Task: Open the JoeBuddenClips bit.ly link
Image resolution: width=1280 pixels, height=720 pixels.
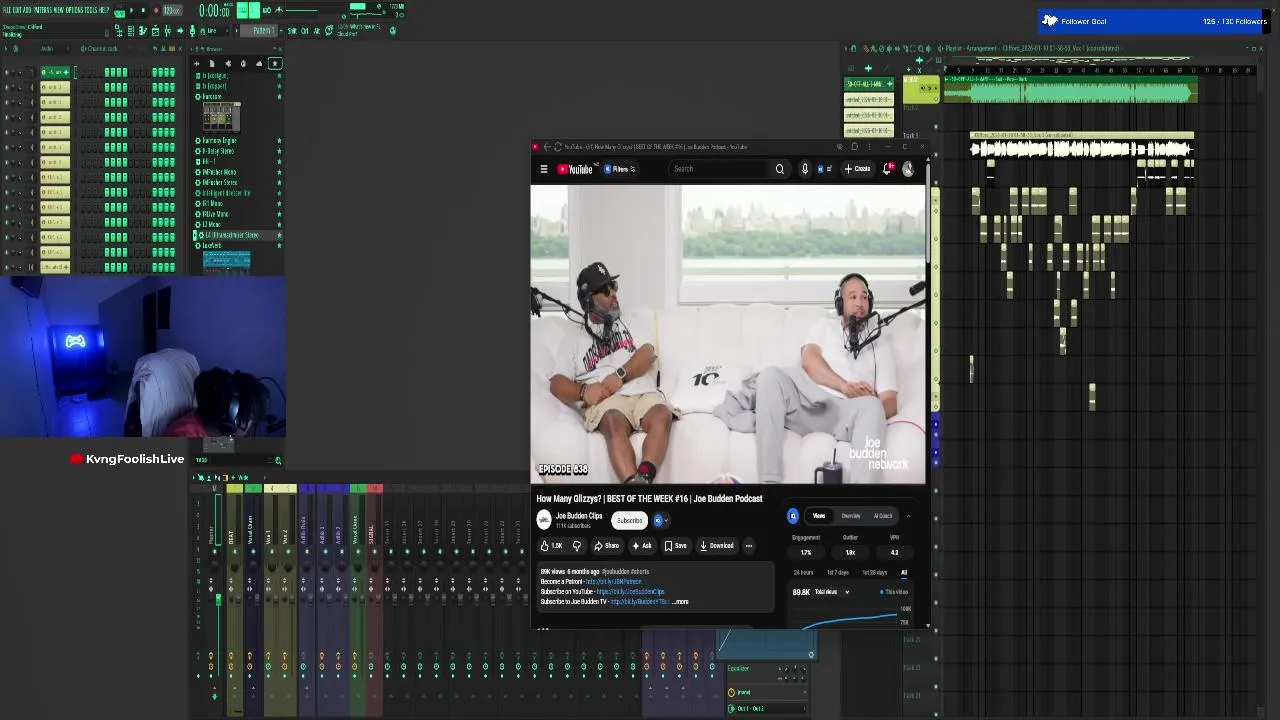Action: point(630,592)
